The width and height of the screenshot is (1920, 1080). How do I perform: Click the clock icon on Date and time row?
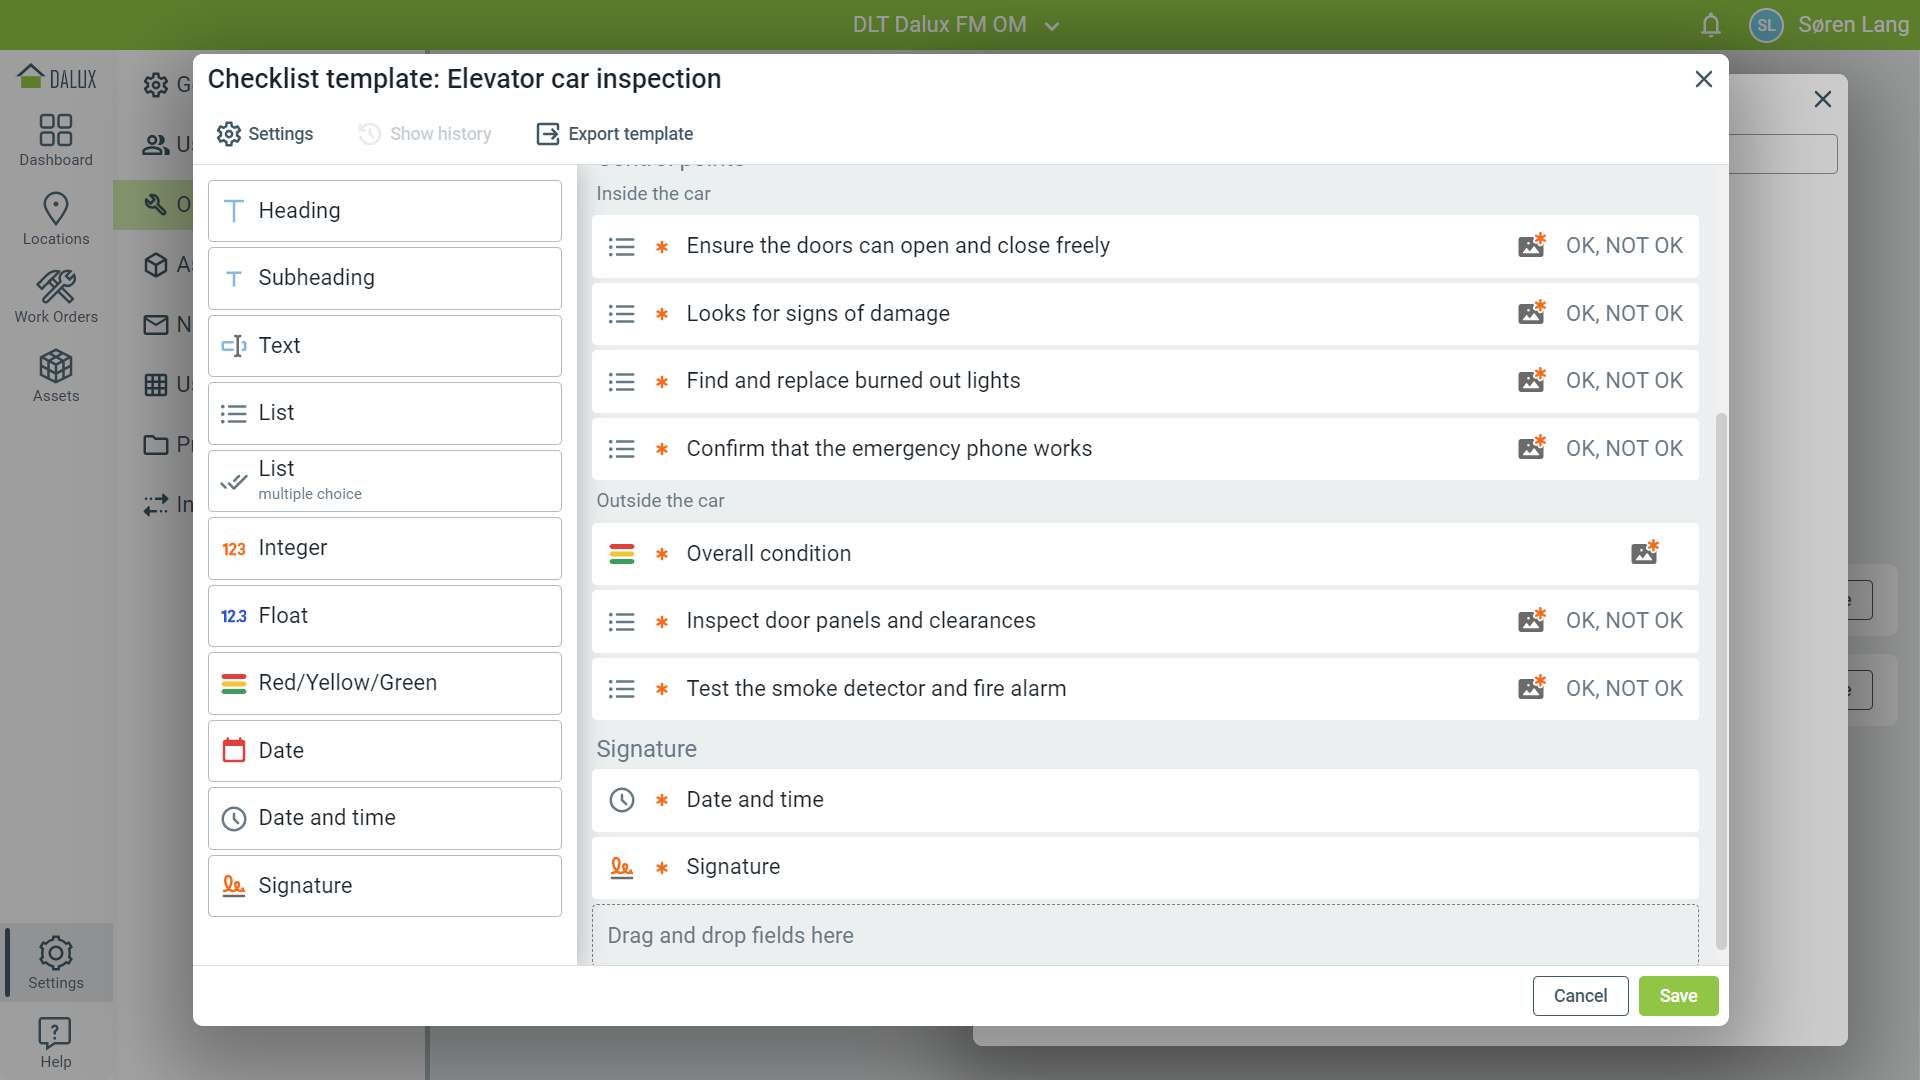click(621, 800)
